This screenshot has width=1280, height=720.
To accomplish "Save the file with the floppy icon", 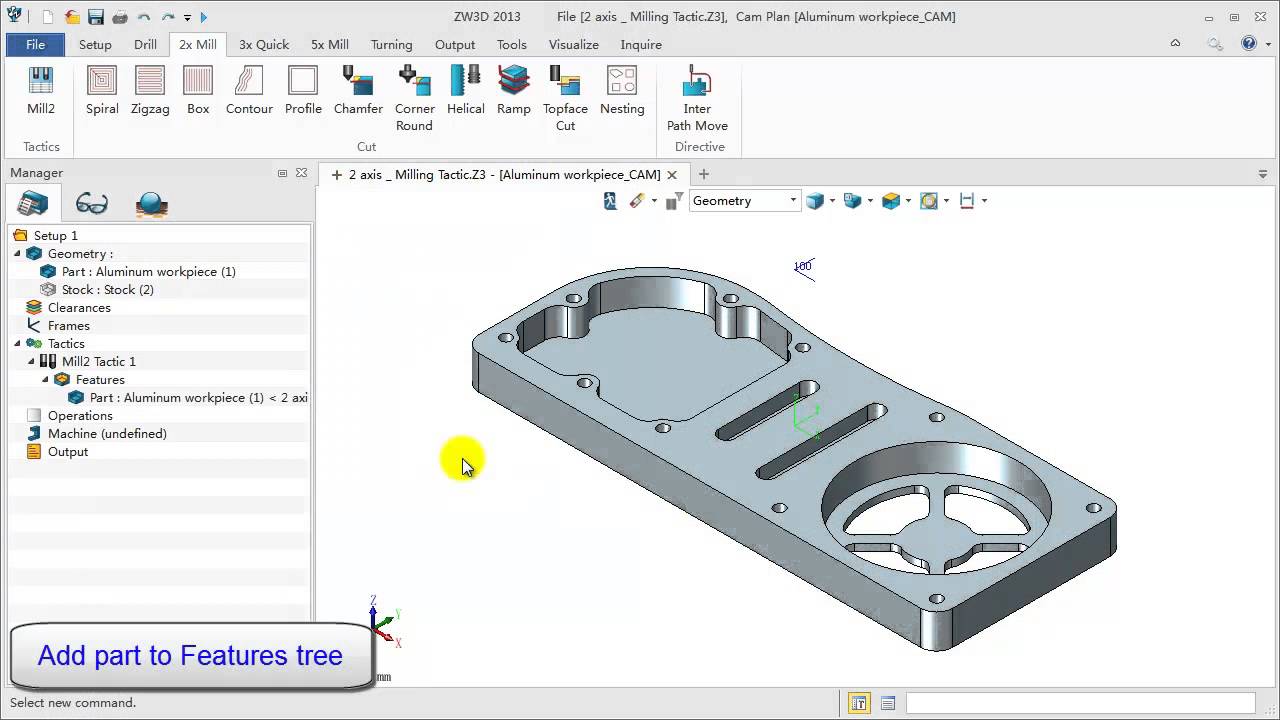I will coord(96,17).
